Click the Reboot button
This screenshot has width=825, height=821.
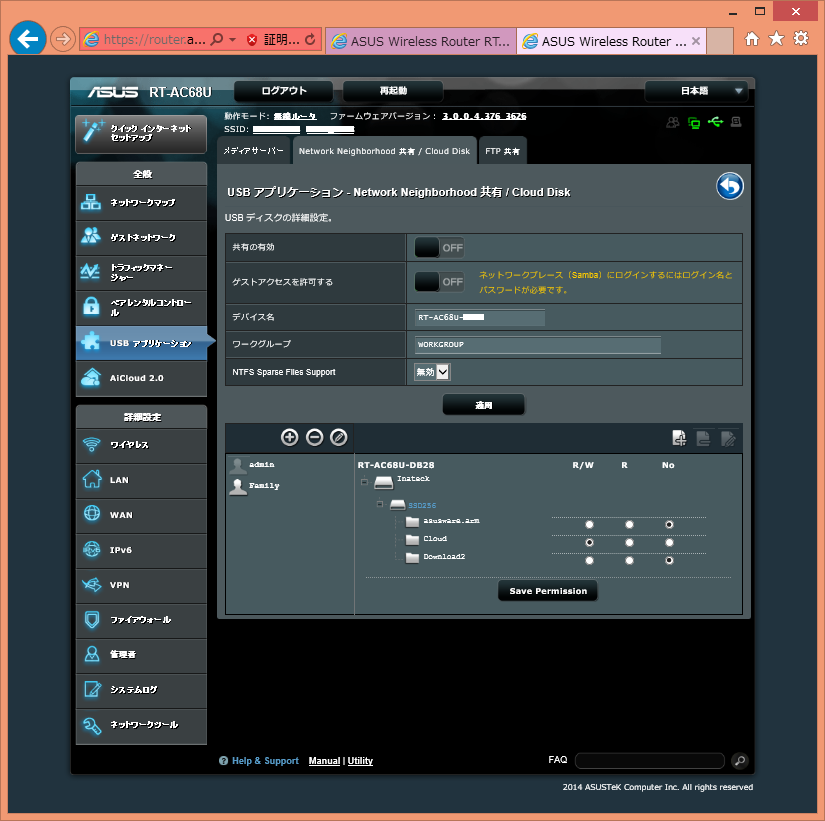click(393, 91)
